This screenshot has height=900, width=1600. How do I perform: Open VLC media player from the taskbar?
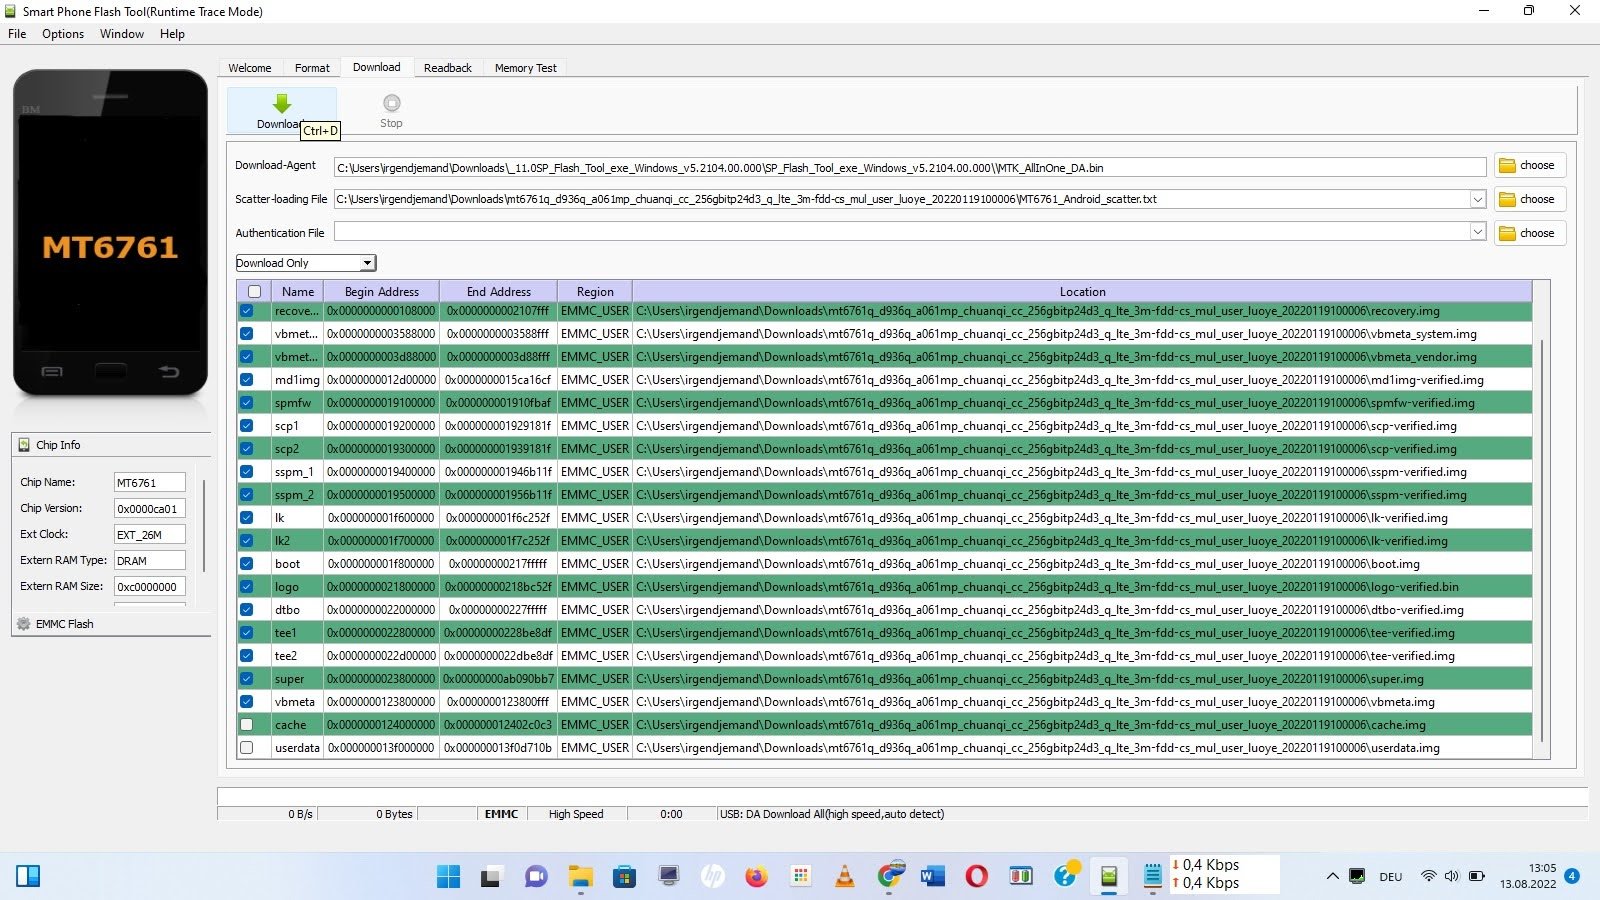pyautogui.click(x=845, y=877)
